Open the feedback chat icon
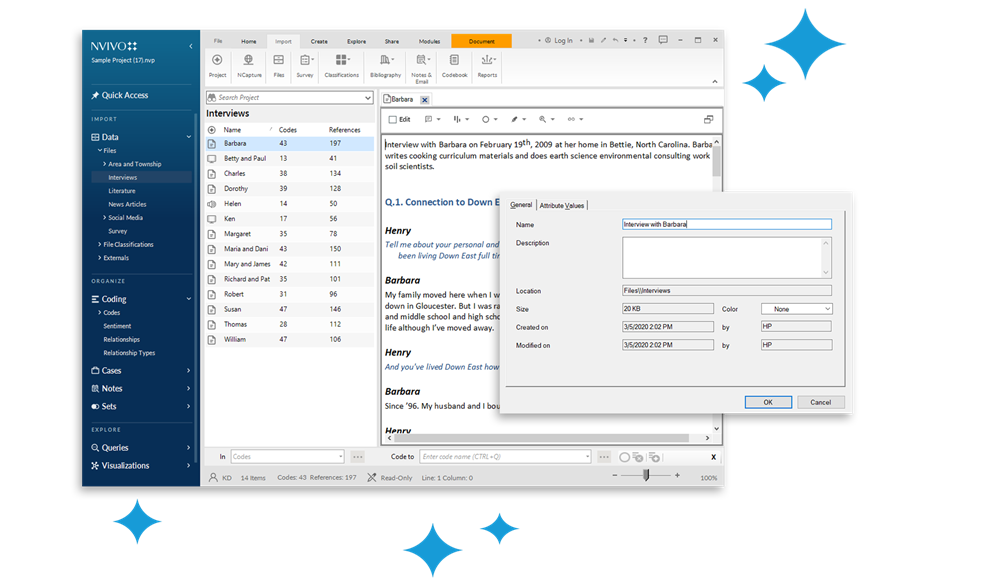Screen dimensions: 999x583 [x=663, y=40]
